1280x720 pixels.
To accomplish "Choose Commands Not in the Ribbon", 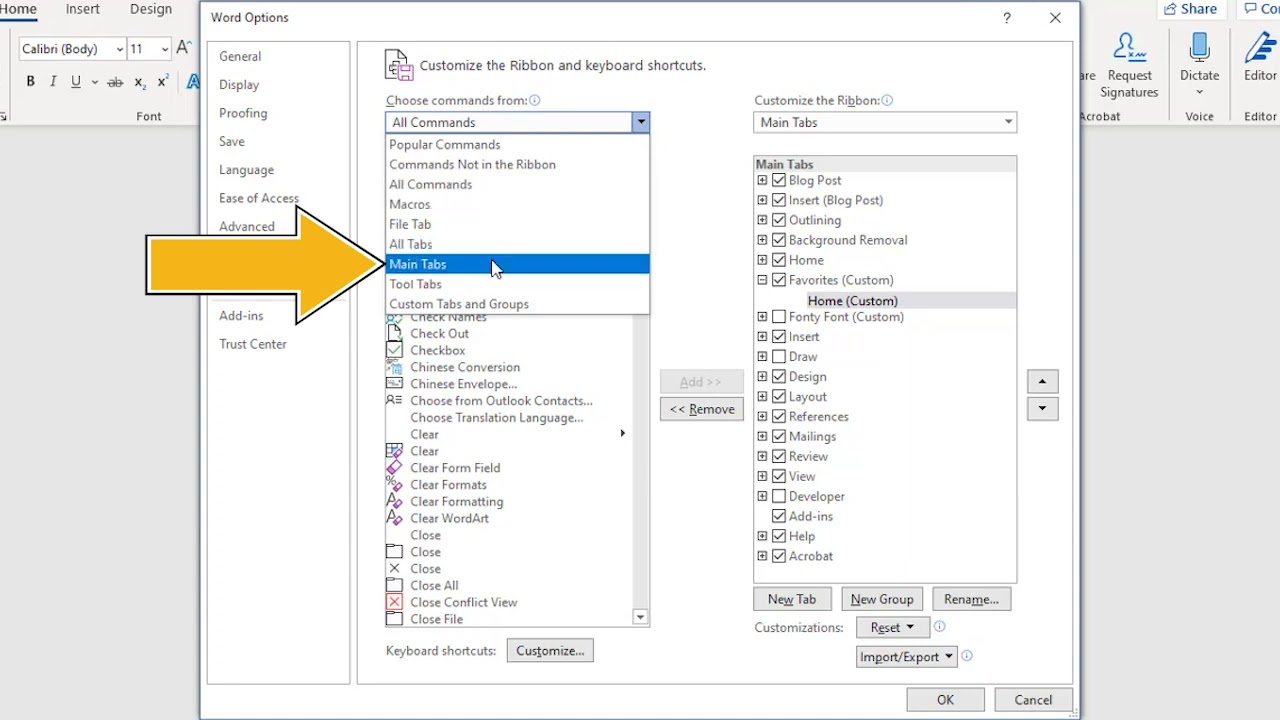I will point(517,164).
